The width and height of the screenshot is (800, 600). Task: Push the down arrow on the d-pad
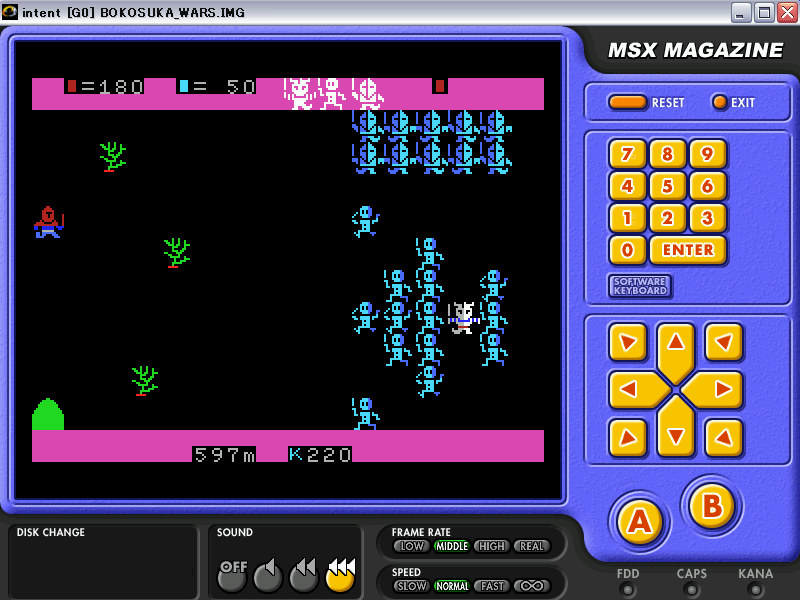point(676,431)
